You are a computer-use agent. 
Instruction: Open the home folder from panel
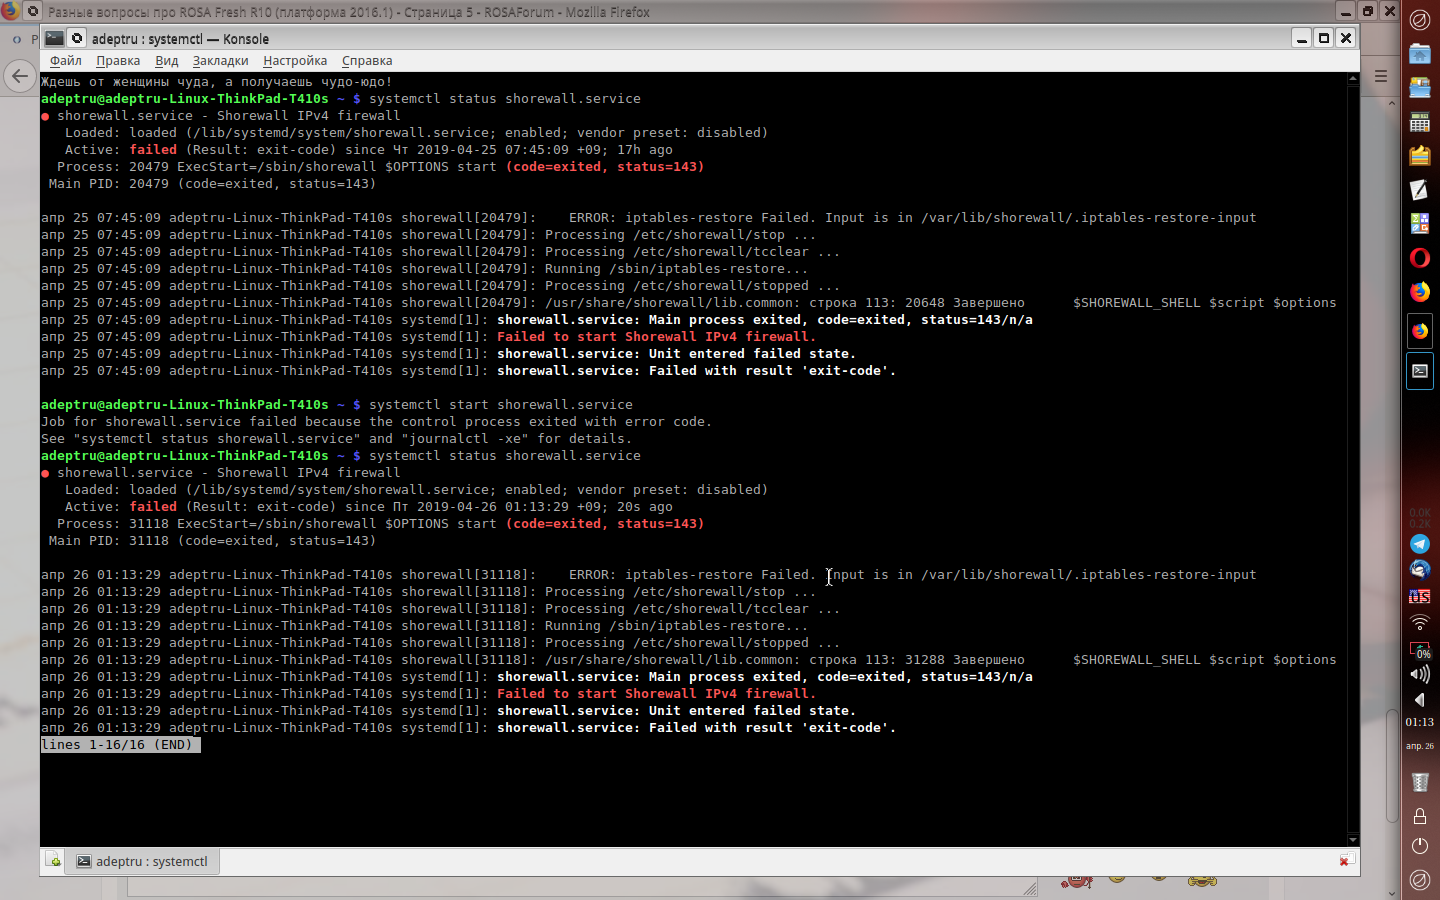[1420, 53]
